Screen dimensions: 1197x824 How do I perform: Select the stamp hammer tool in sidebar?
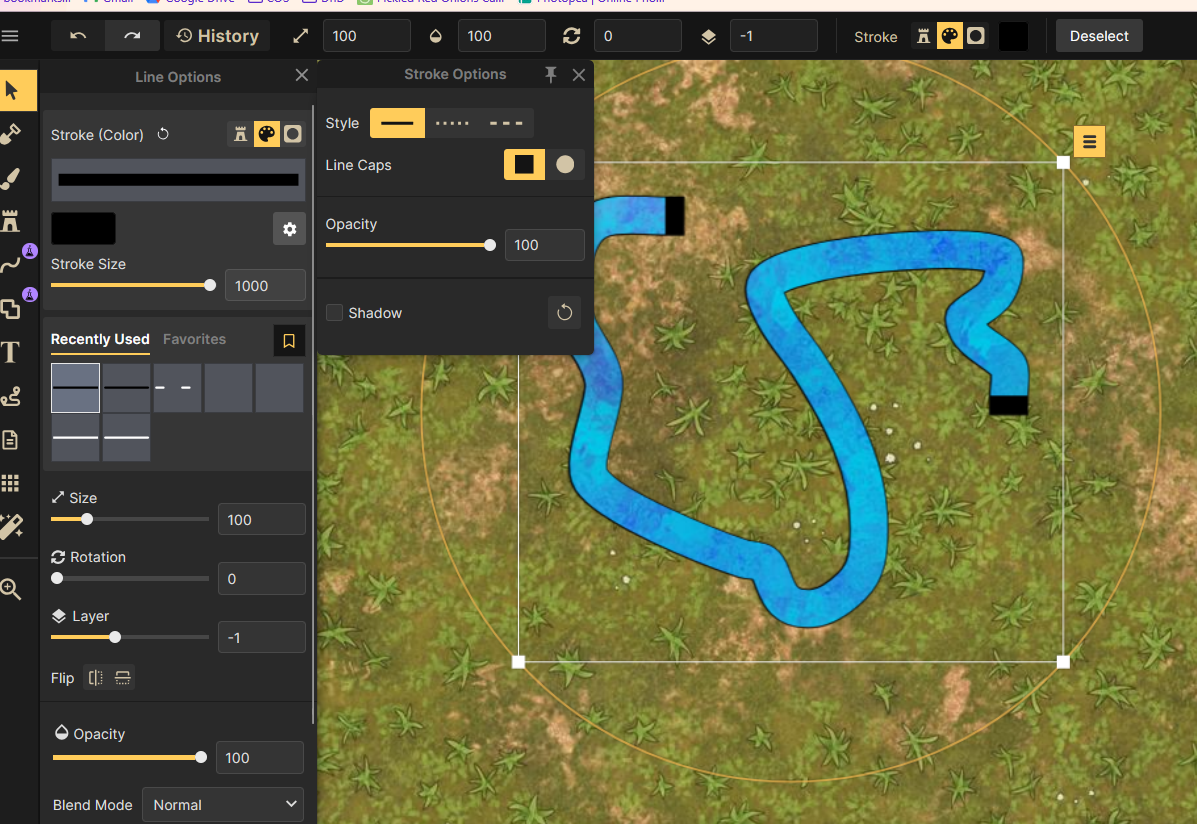11,134
